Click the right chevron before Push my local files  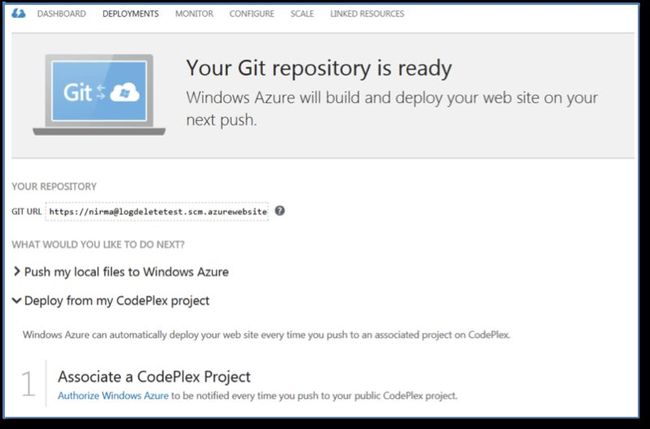(17, 272)
